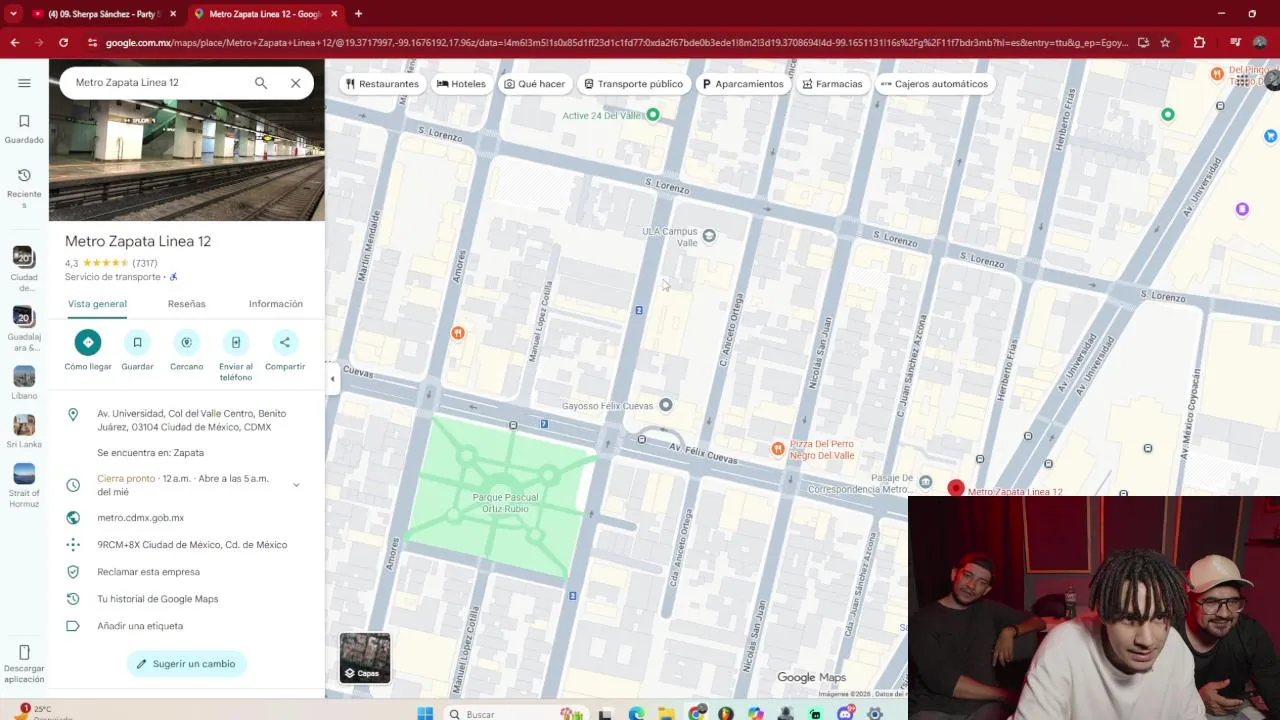Image resolution: width=1280 pixels, height=720 pixels.
Task: Filter by Qué hacer chip
Action: pos(535,84)
